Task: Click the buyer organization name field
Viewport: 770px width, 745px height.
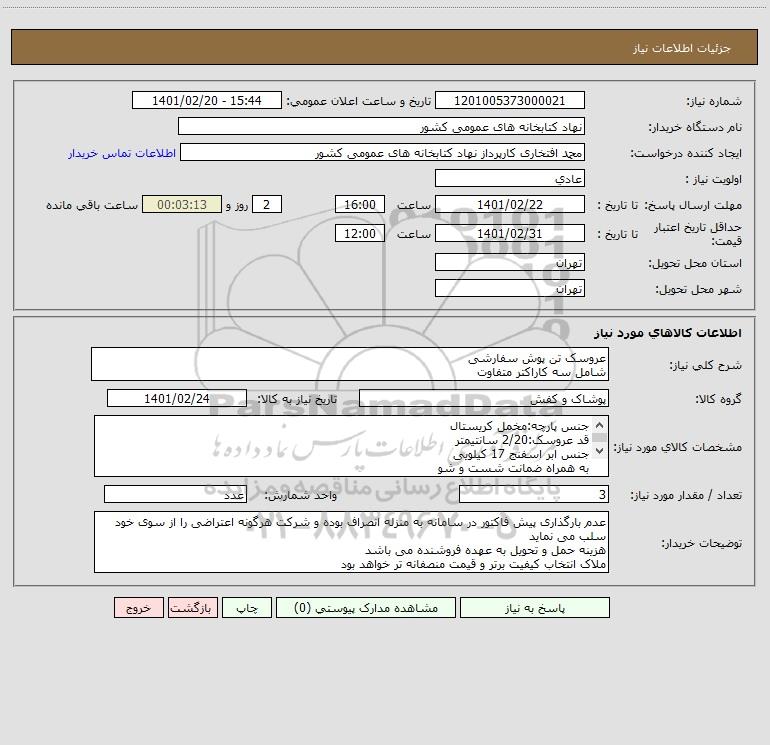Action: click(381, 126)
